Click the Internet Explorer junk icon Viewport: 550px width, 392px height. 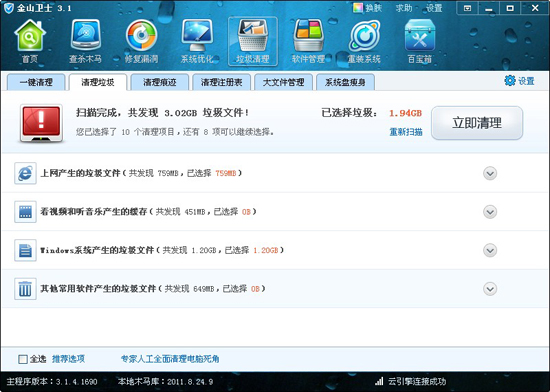(25, 173)
